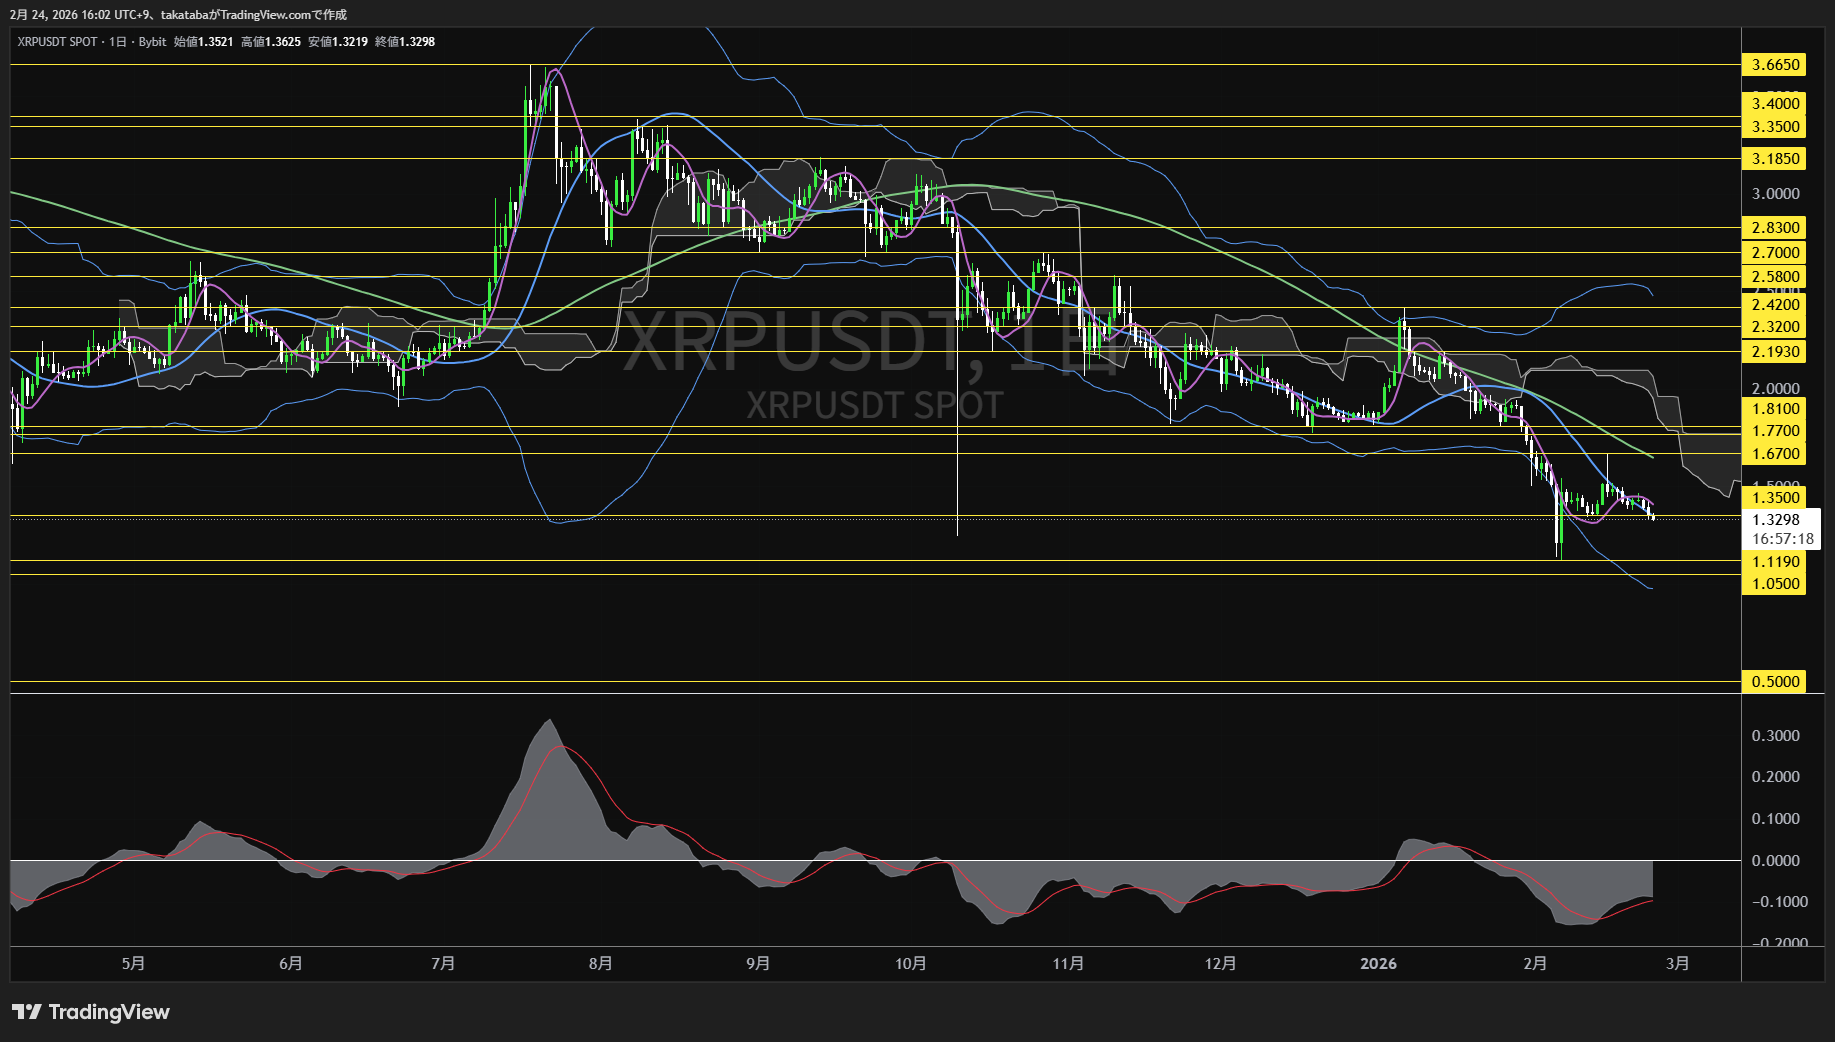Select the 0.5000 price level label
This screenshot has width=1835, height=1042.
pos(1775,682)
